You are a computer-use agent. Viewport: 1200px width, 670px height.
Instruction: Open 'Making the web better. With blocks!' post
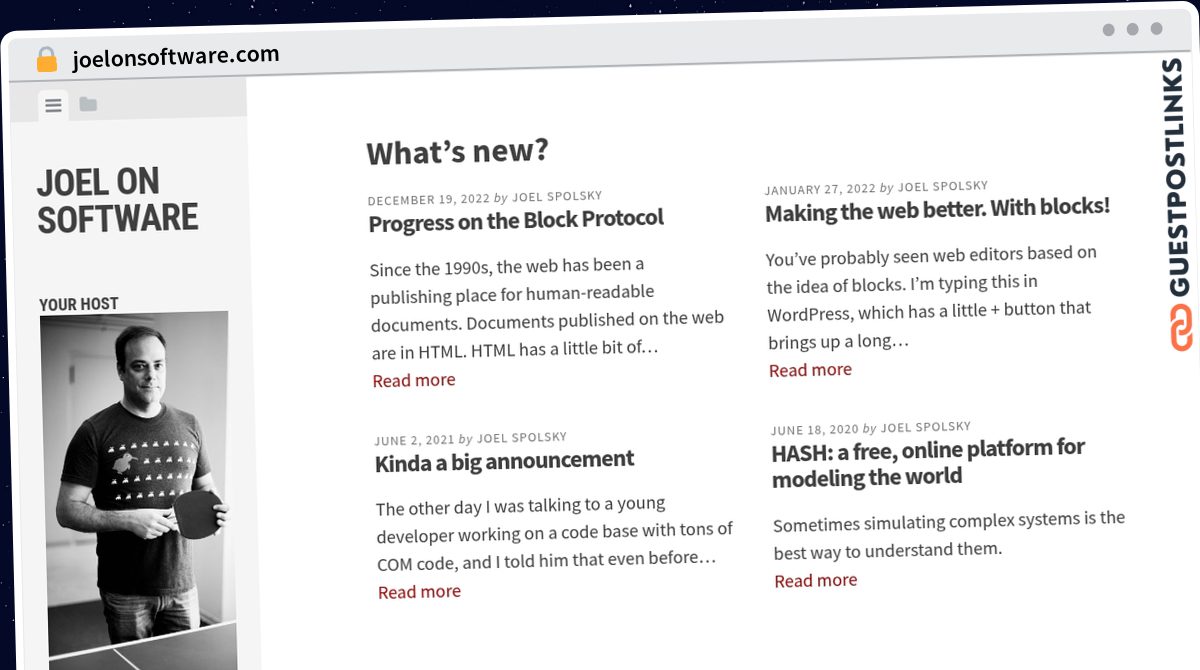click(938, 210)
